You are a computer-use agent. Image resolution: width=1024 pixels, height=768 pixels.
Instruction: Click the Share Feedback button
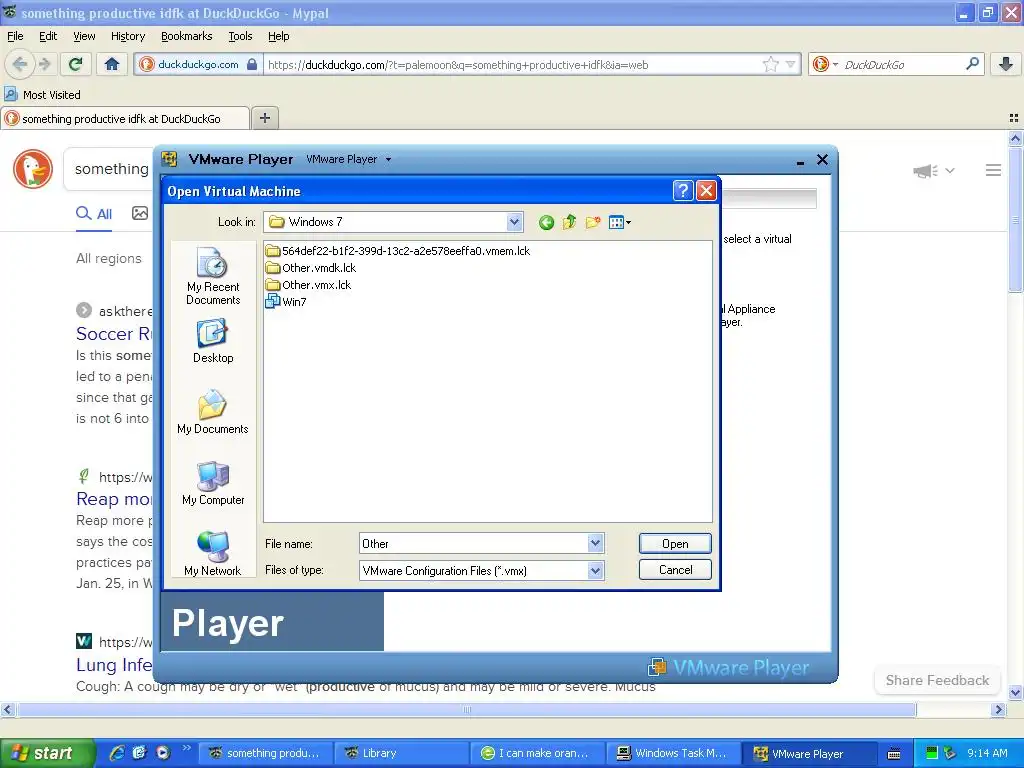point(937,680)
